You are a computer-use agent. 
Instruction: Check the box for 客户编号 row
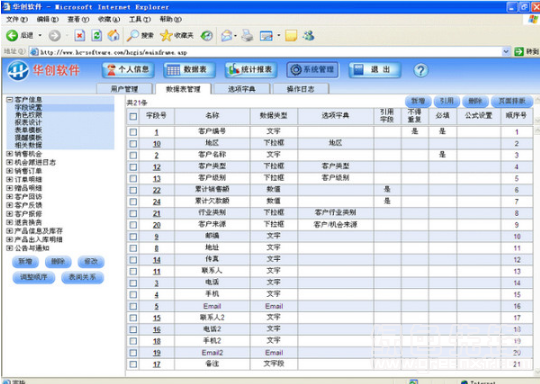click(133, 132)
